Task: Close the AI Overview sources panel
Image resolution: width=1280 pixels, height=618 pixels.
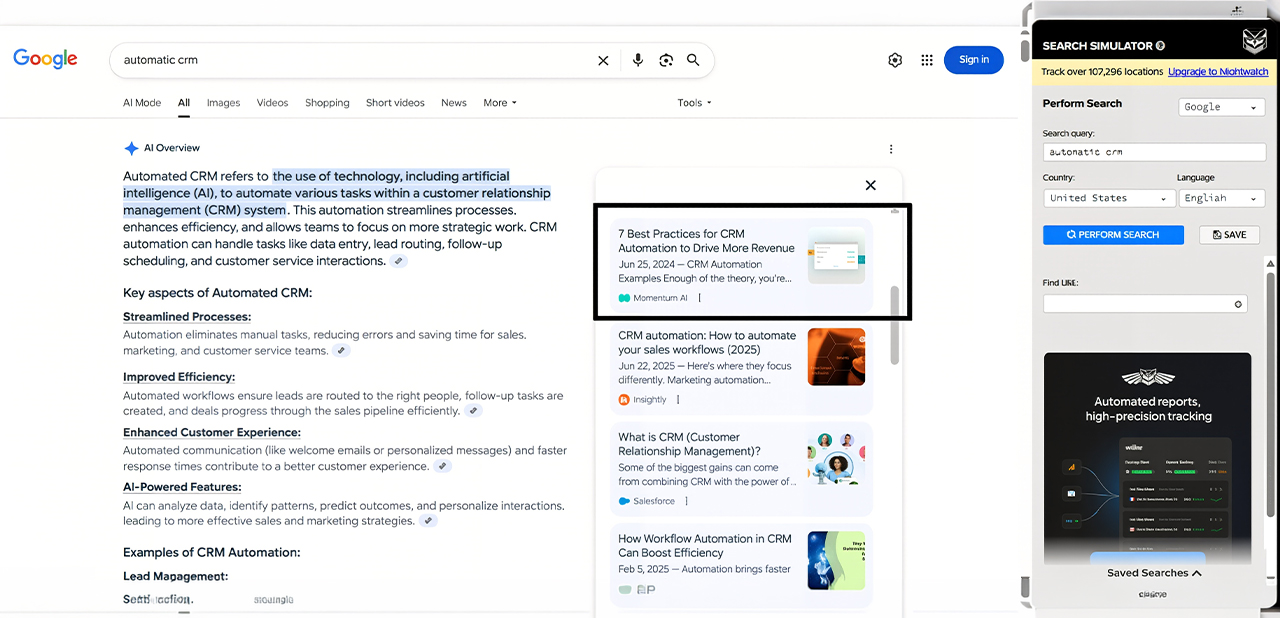Action: point(870,185)
